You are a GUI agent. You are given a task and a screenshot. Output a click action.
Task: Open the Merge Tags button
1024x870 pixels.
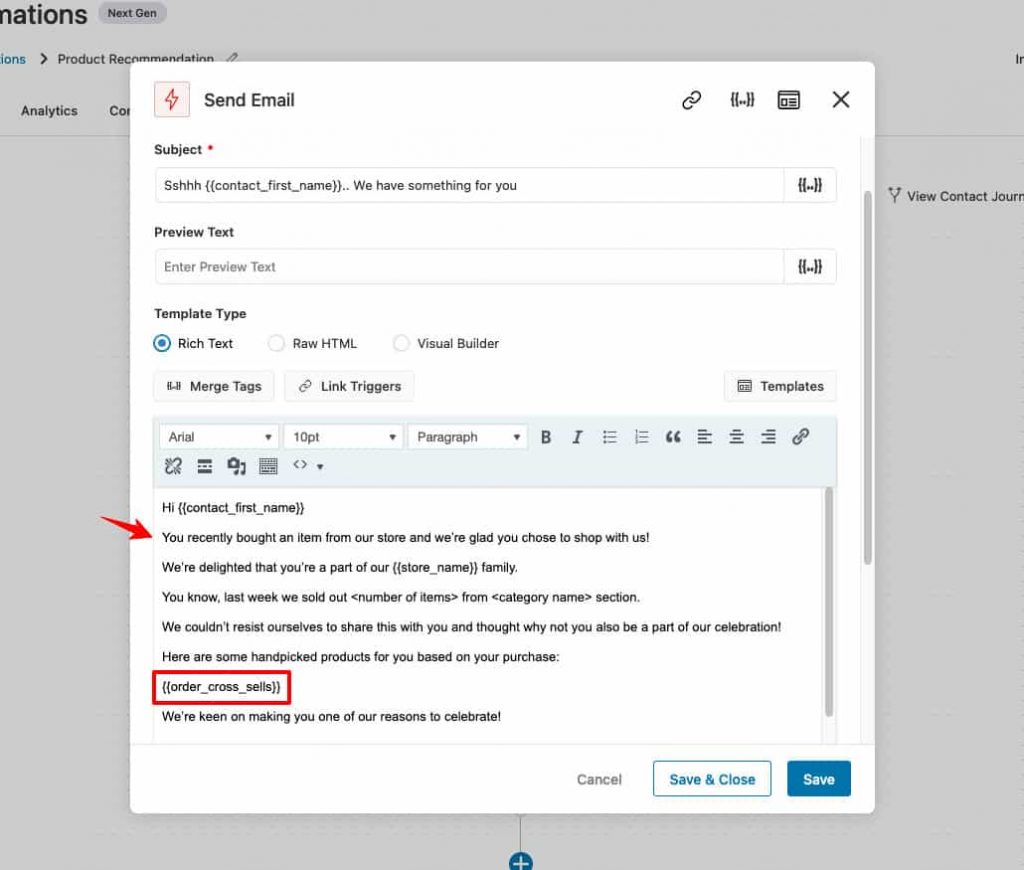click(x=214, y=387)
